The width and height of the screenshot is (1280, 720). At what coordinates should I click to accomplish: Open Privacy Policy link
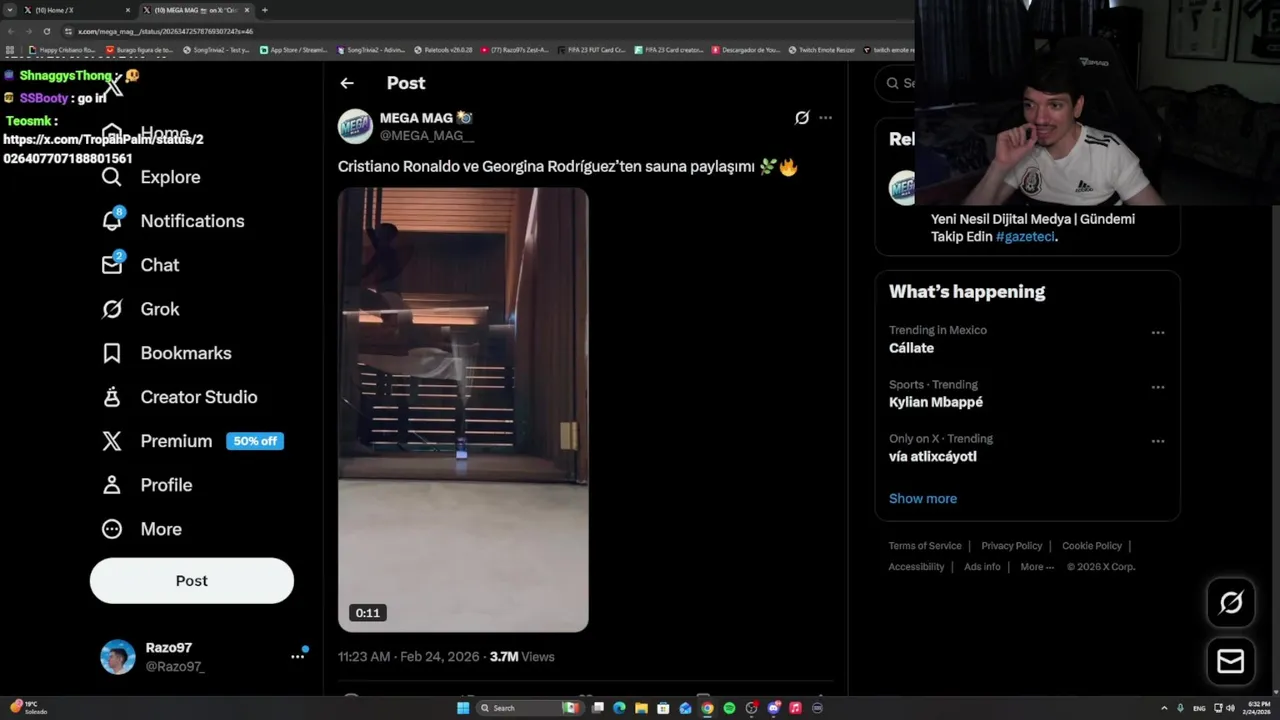[1012, 546]
